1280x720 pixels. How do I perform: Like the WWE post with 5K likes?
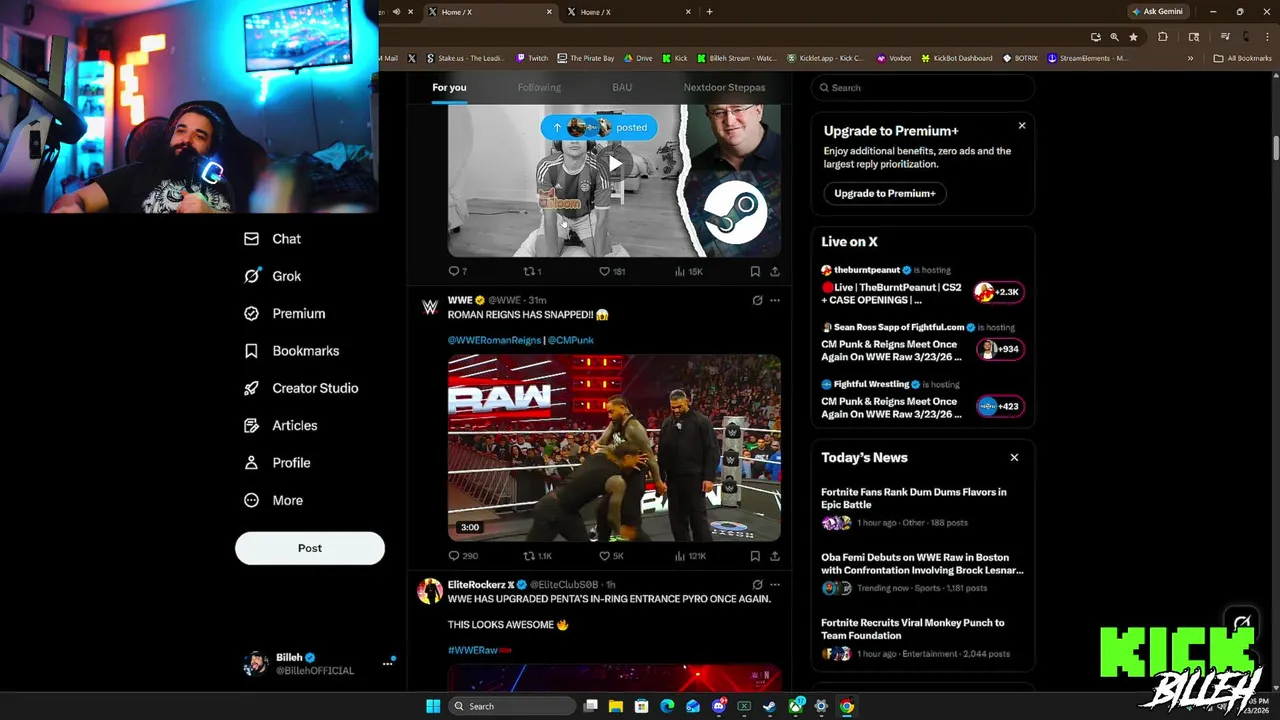click(x=610, y=556)
